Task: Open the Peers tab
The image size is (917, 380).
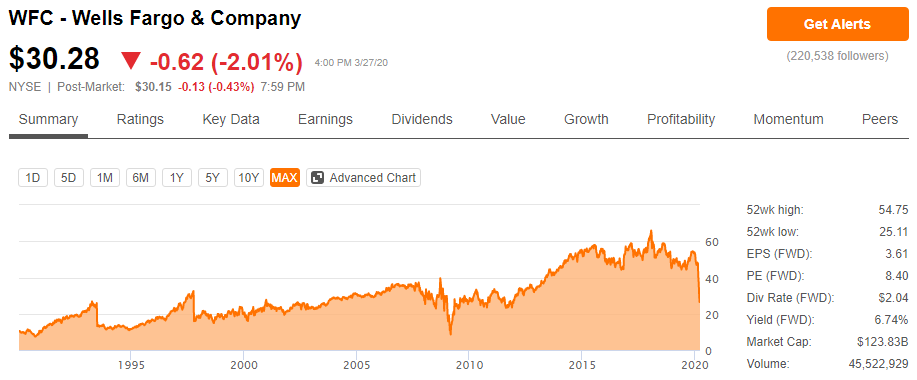Action: pyautogui.click(x=880, y=120)
